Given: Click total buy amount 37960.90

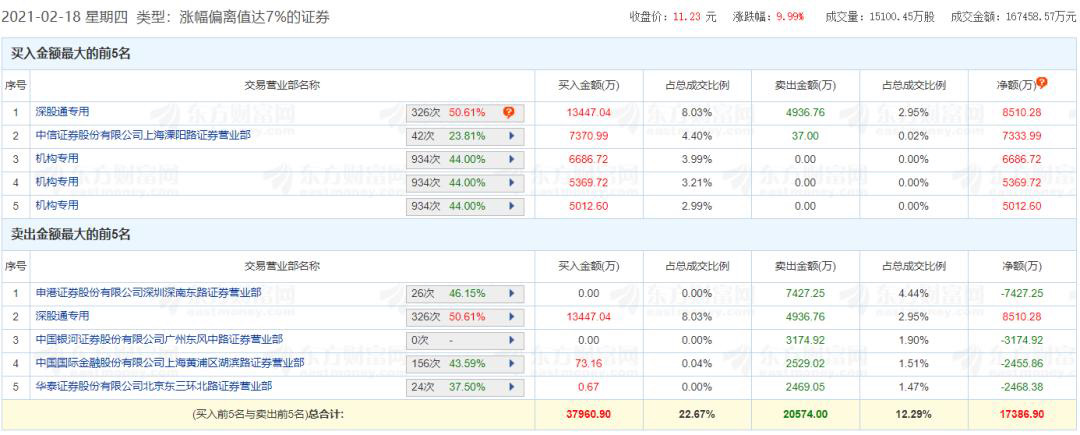Looking at the screenshot, I should point(588,414).
